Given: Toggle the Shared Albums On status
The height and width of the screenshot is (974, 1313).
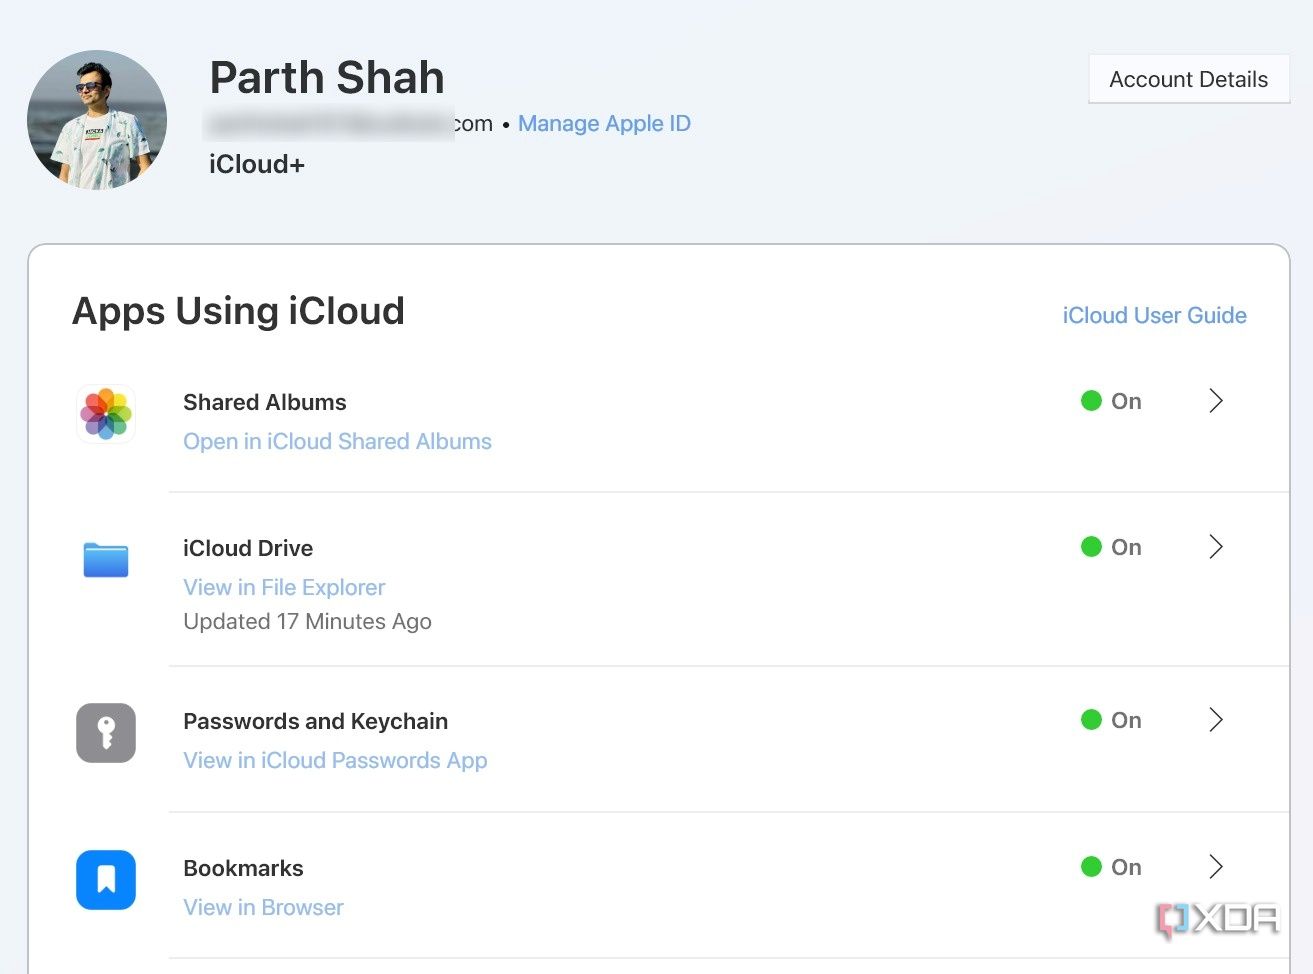Looking at the screenshot, I should point(1111,401).
